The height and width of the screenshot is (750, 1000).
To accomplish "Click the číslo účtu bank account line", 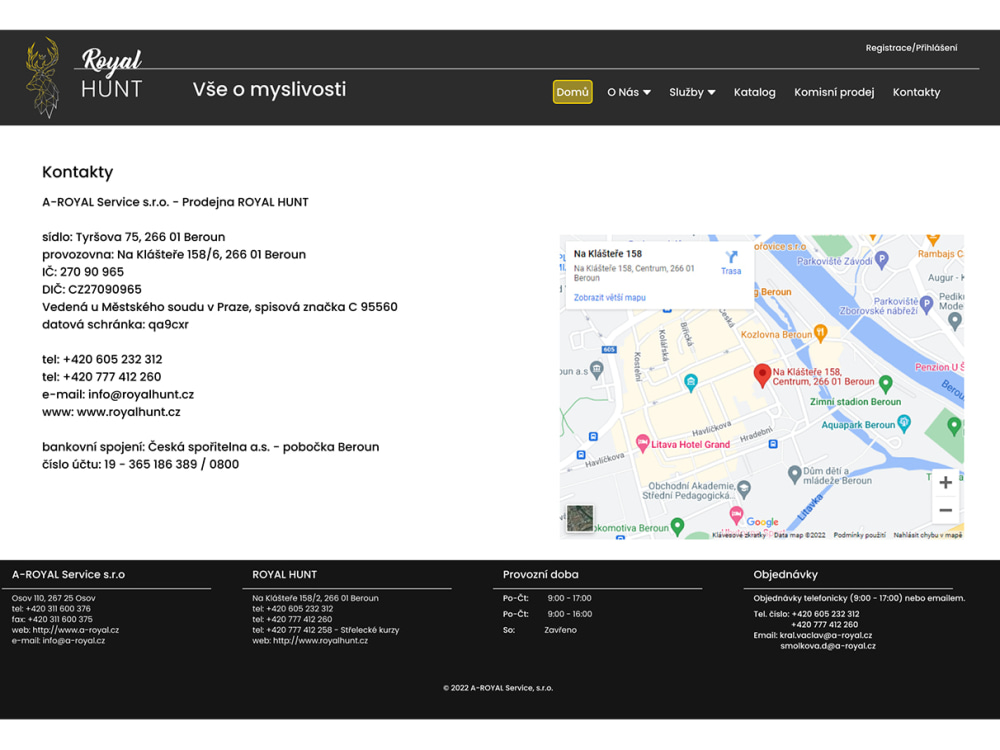I will tap(140, 465).
